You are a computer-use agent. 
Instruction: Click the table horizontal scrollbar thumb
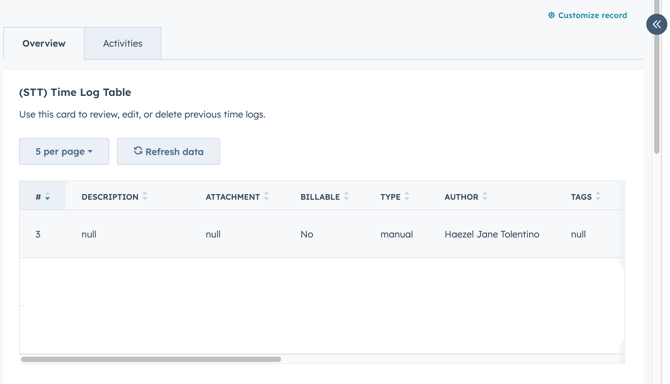tap(151, 359)
